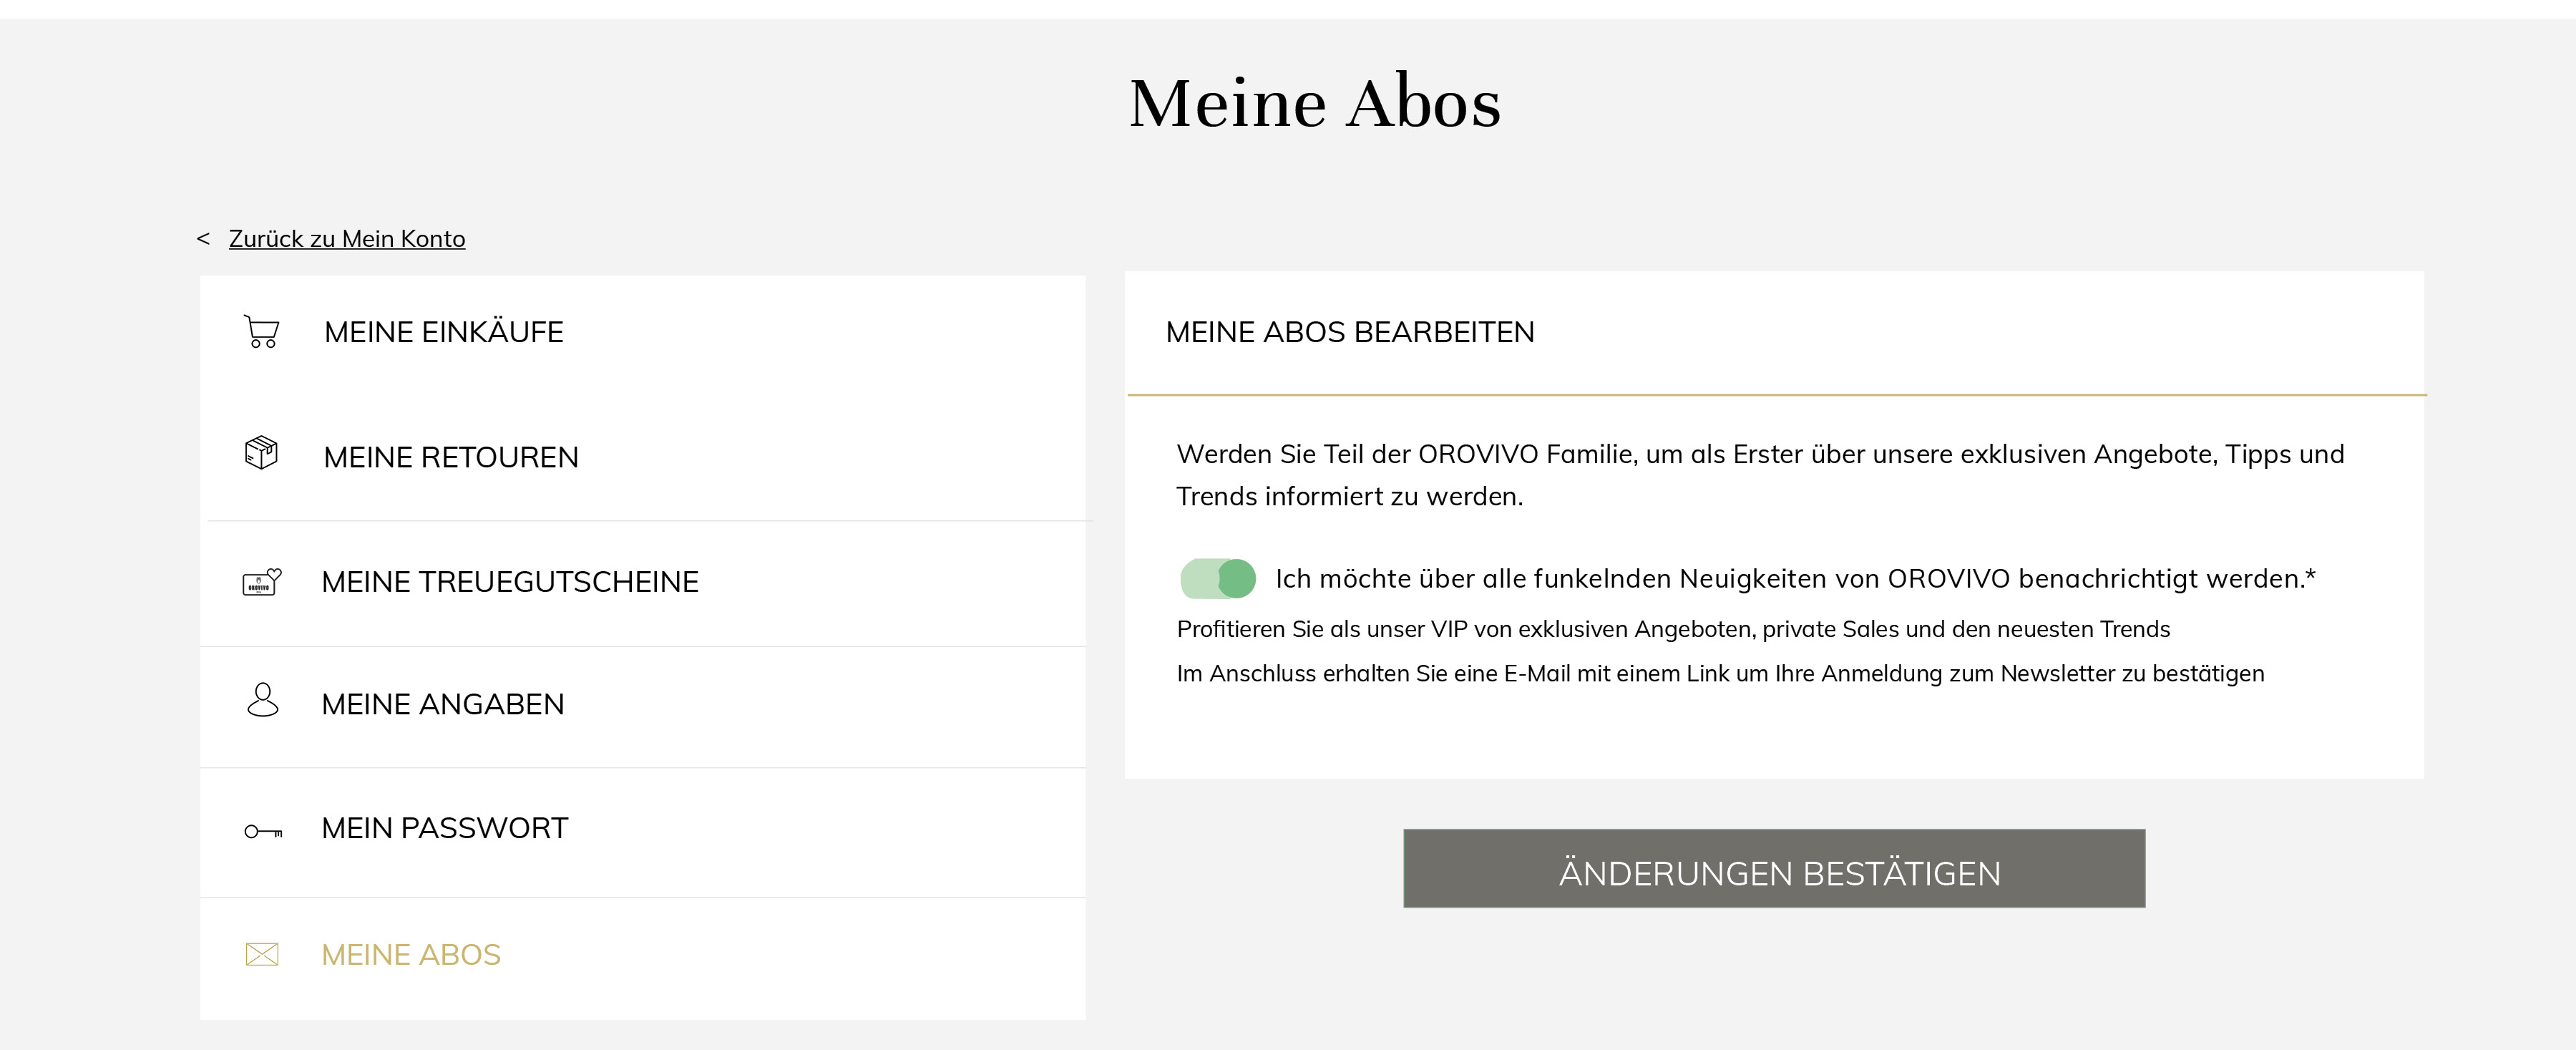Click the back arrow before Zurück
The height and width of the screenshot is (1050, 2576).
pyautogui.click(x=203, y=238)
